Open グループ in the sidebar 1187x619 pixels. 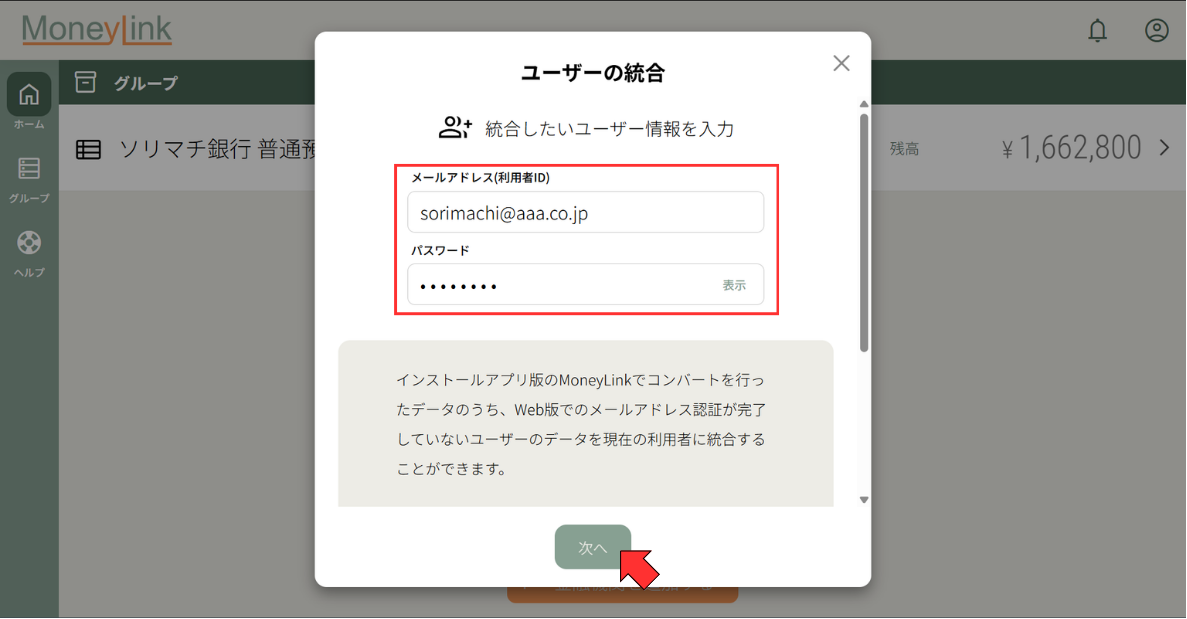pyautogui.click(x=29, y=180)
